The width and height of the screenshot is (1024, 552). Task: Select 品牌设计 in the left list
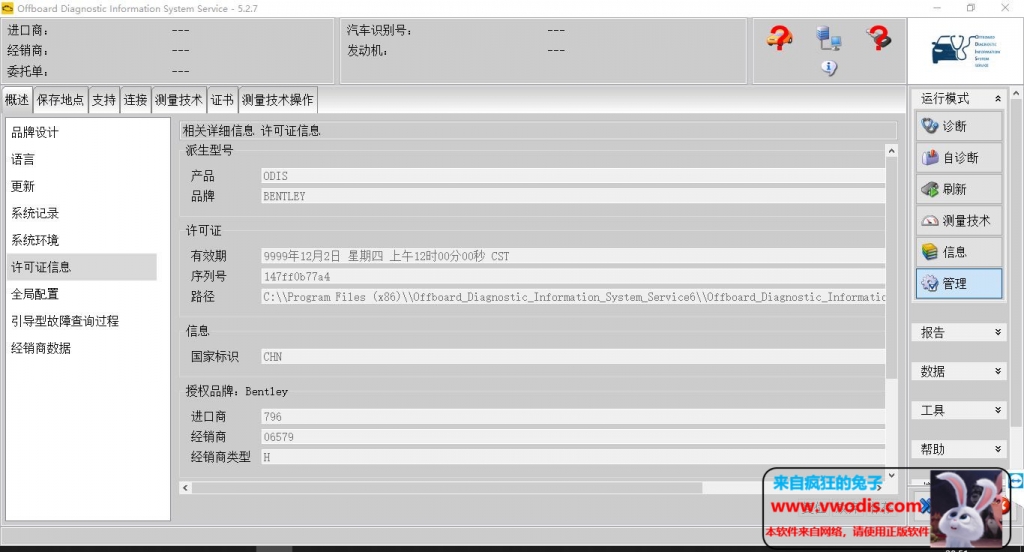pos(82,133)
